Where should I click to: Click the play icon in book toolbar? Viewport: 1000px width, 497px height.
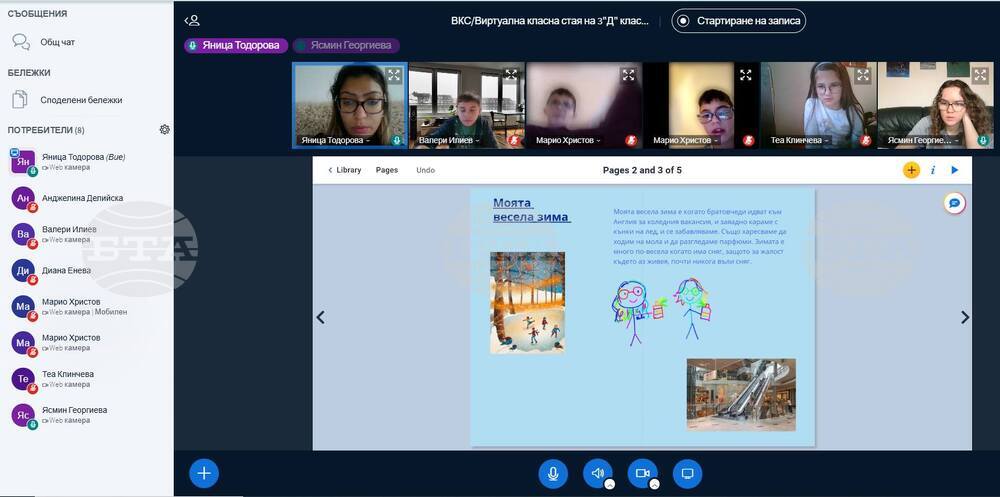[955, 170]
